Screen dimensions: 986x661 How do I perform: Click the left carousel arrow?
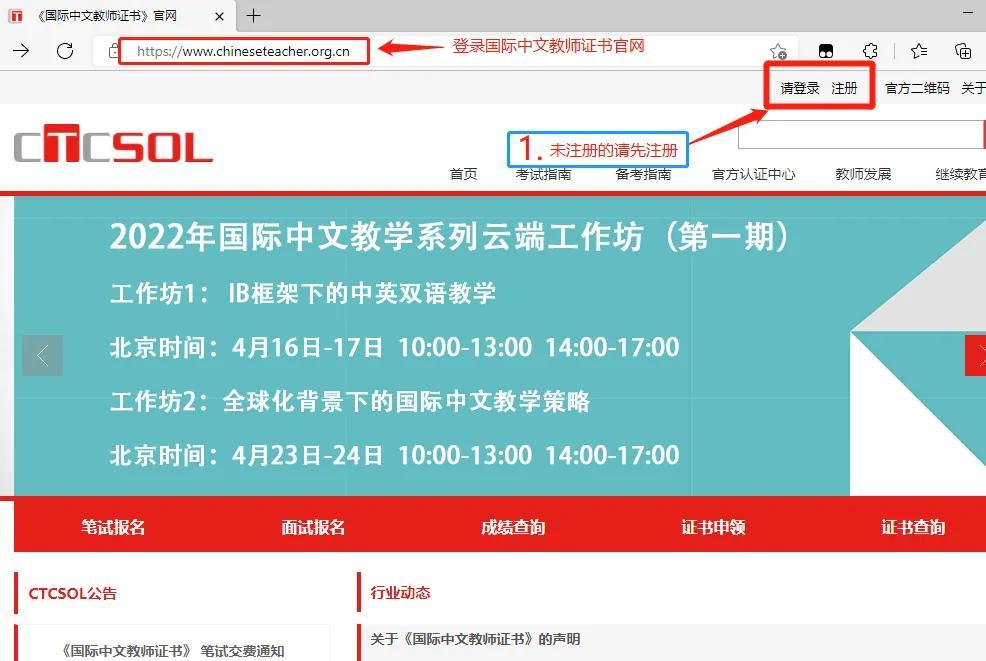[x=42, y=355]
